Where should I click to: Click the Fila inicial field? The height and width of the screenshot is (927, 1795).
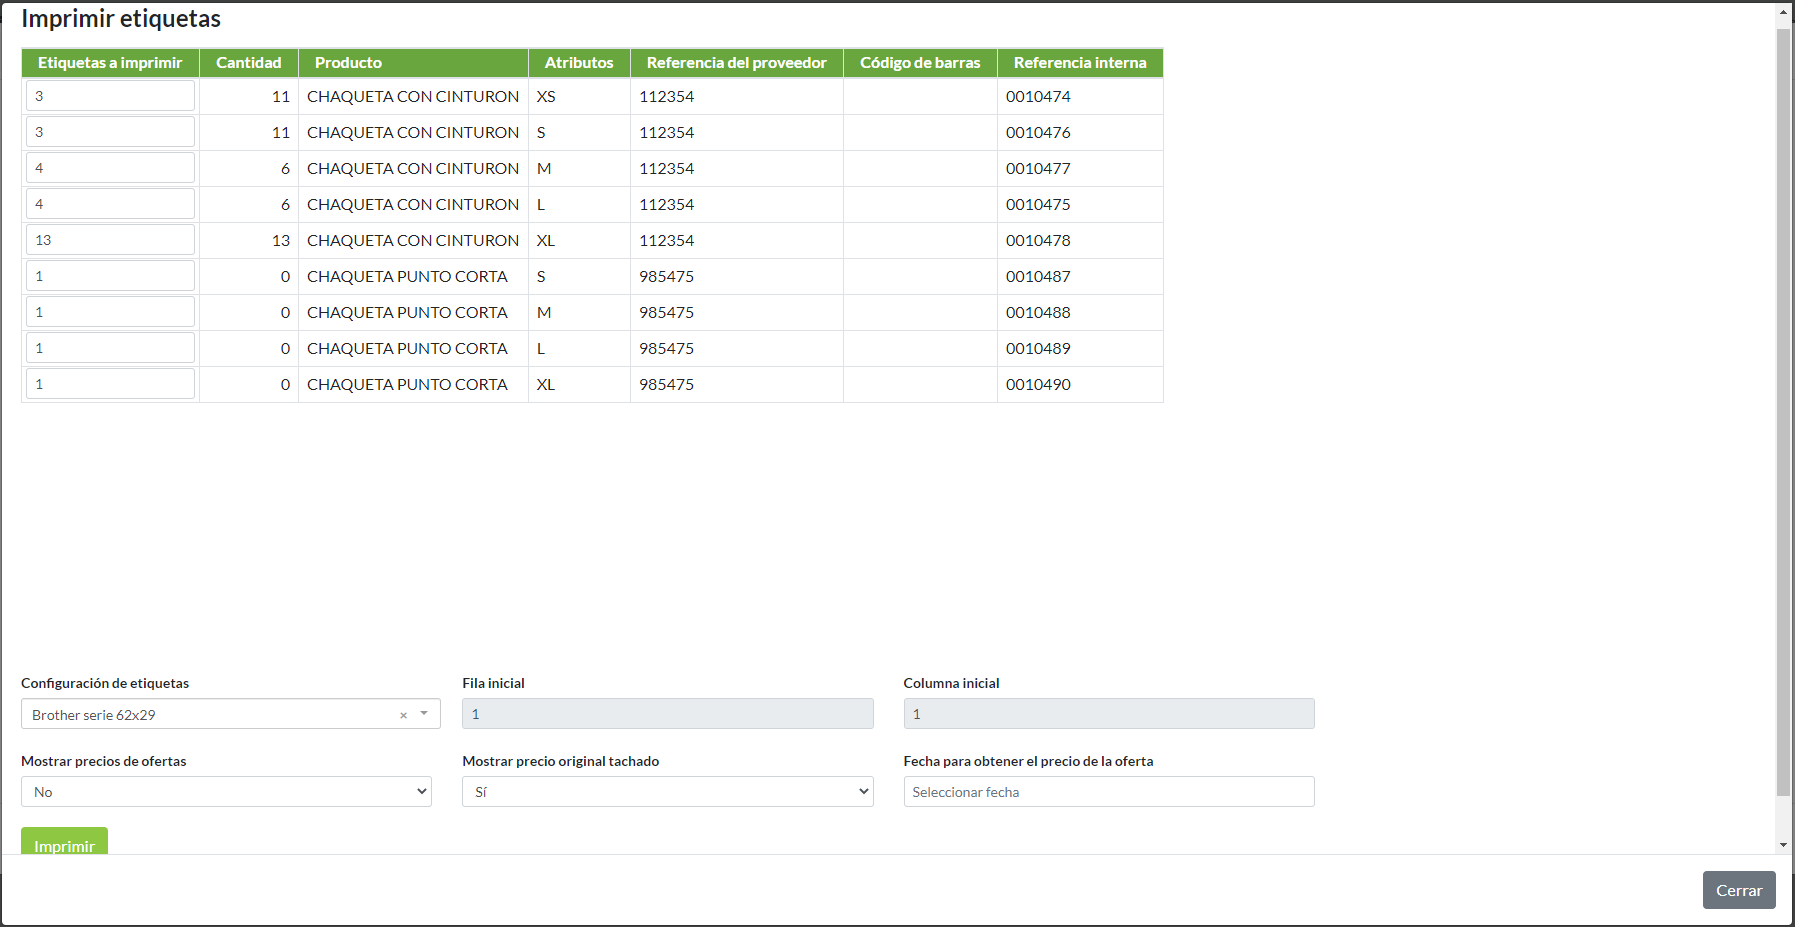click(667, 714)
